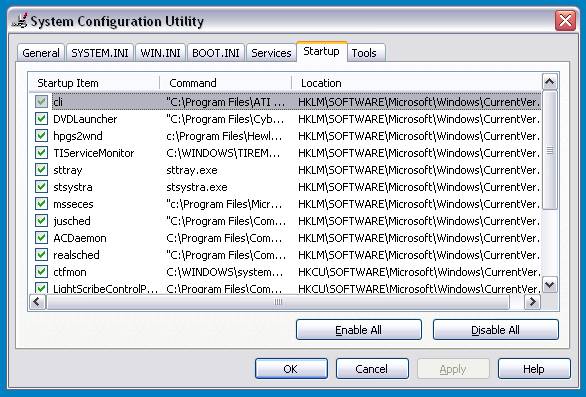Select the sttray item name
Viewport: 586px width, 397px height.
pos(68,170)
